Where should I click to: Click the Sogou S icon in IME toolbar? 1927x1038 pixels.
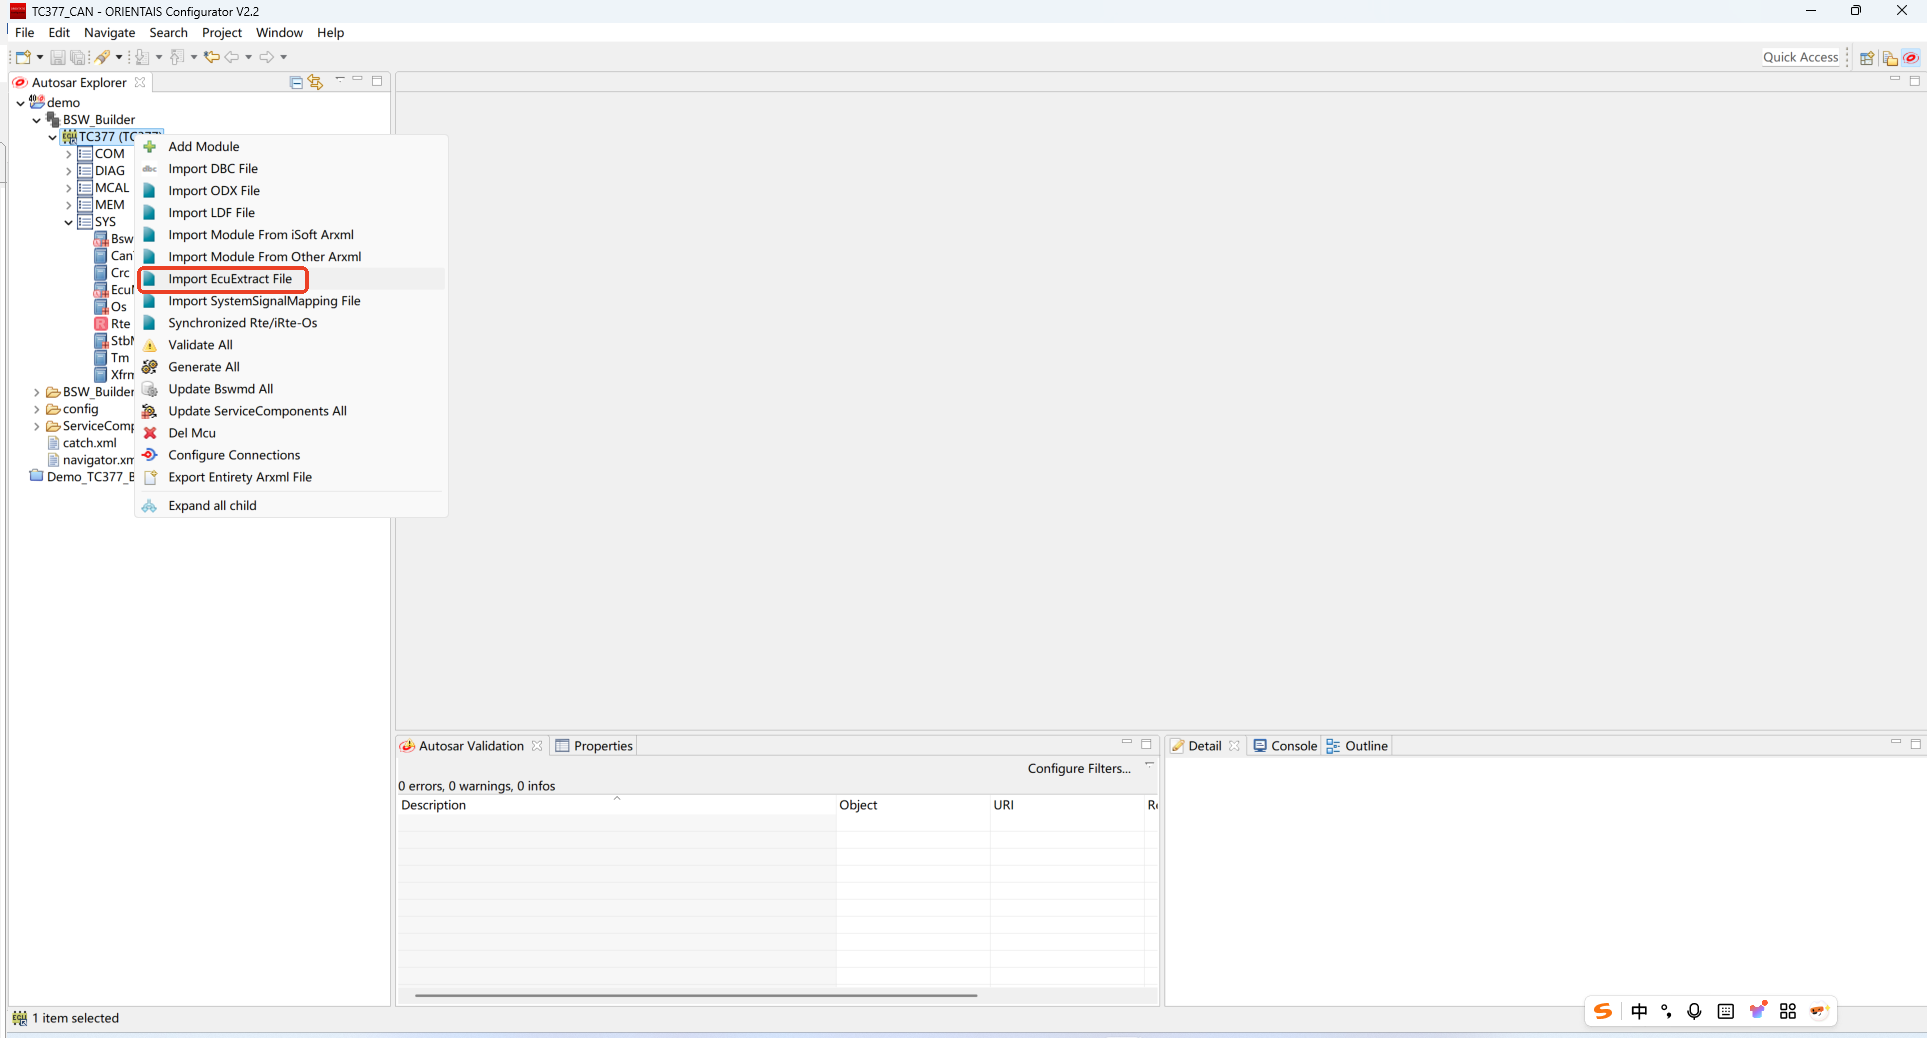pyautogui.click(x=1603, y=1011)
